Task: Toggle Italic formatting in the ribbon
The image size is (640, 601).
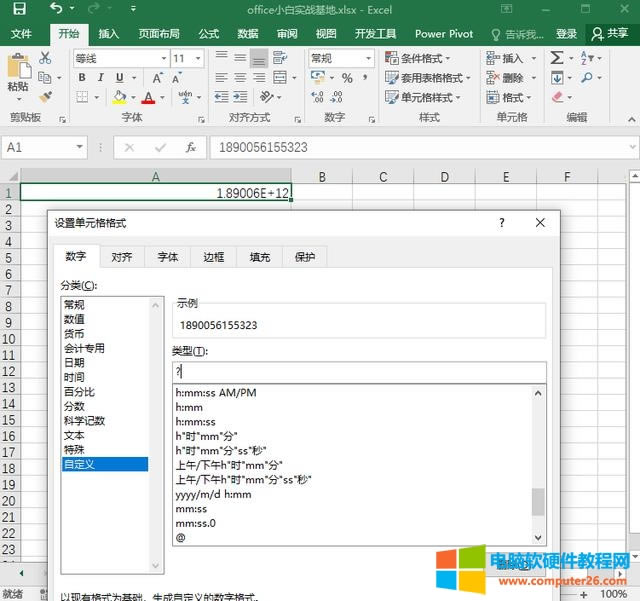Action: pos(101,78)
